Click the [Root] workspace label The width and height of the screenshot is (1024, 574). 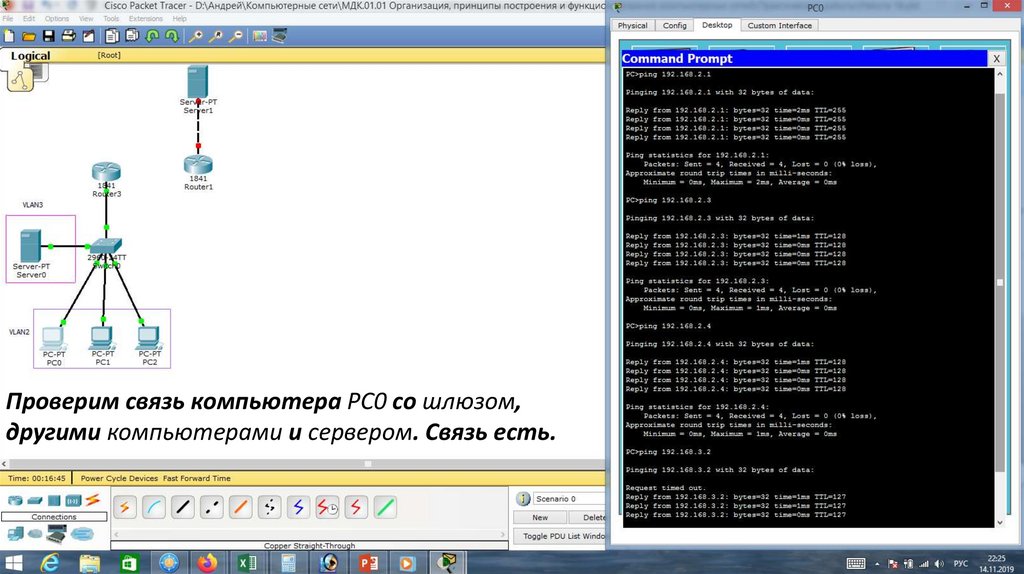tap(109, 56)
